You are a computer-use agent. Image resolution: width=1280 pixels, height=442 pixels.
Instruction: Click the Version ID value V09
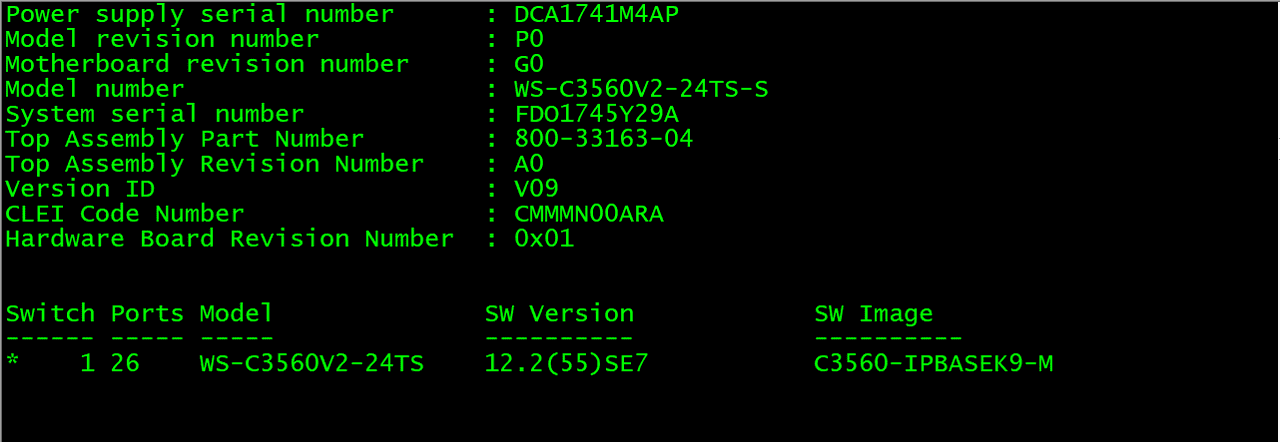(536, 189)
